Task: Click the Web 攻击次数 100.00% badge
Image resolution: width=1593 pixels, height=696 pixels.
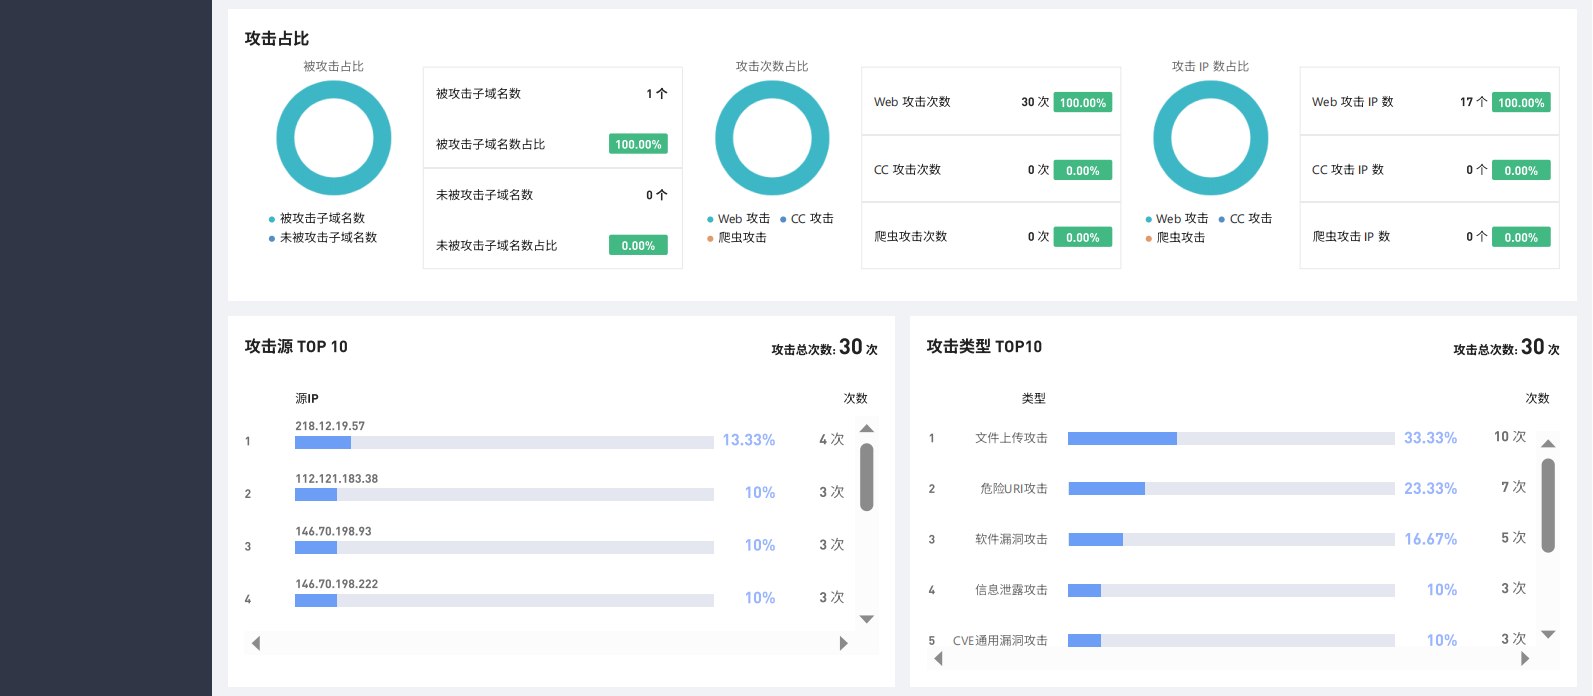Action: [x=1082, y=103]
